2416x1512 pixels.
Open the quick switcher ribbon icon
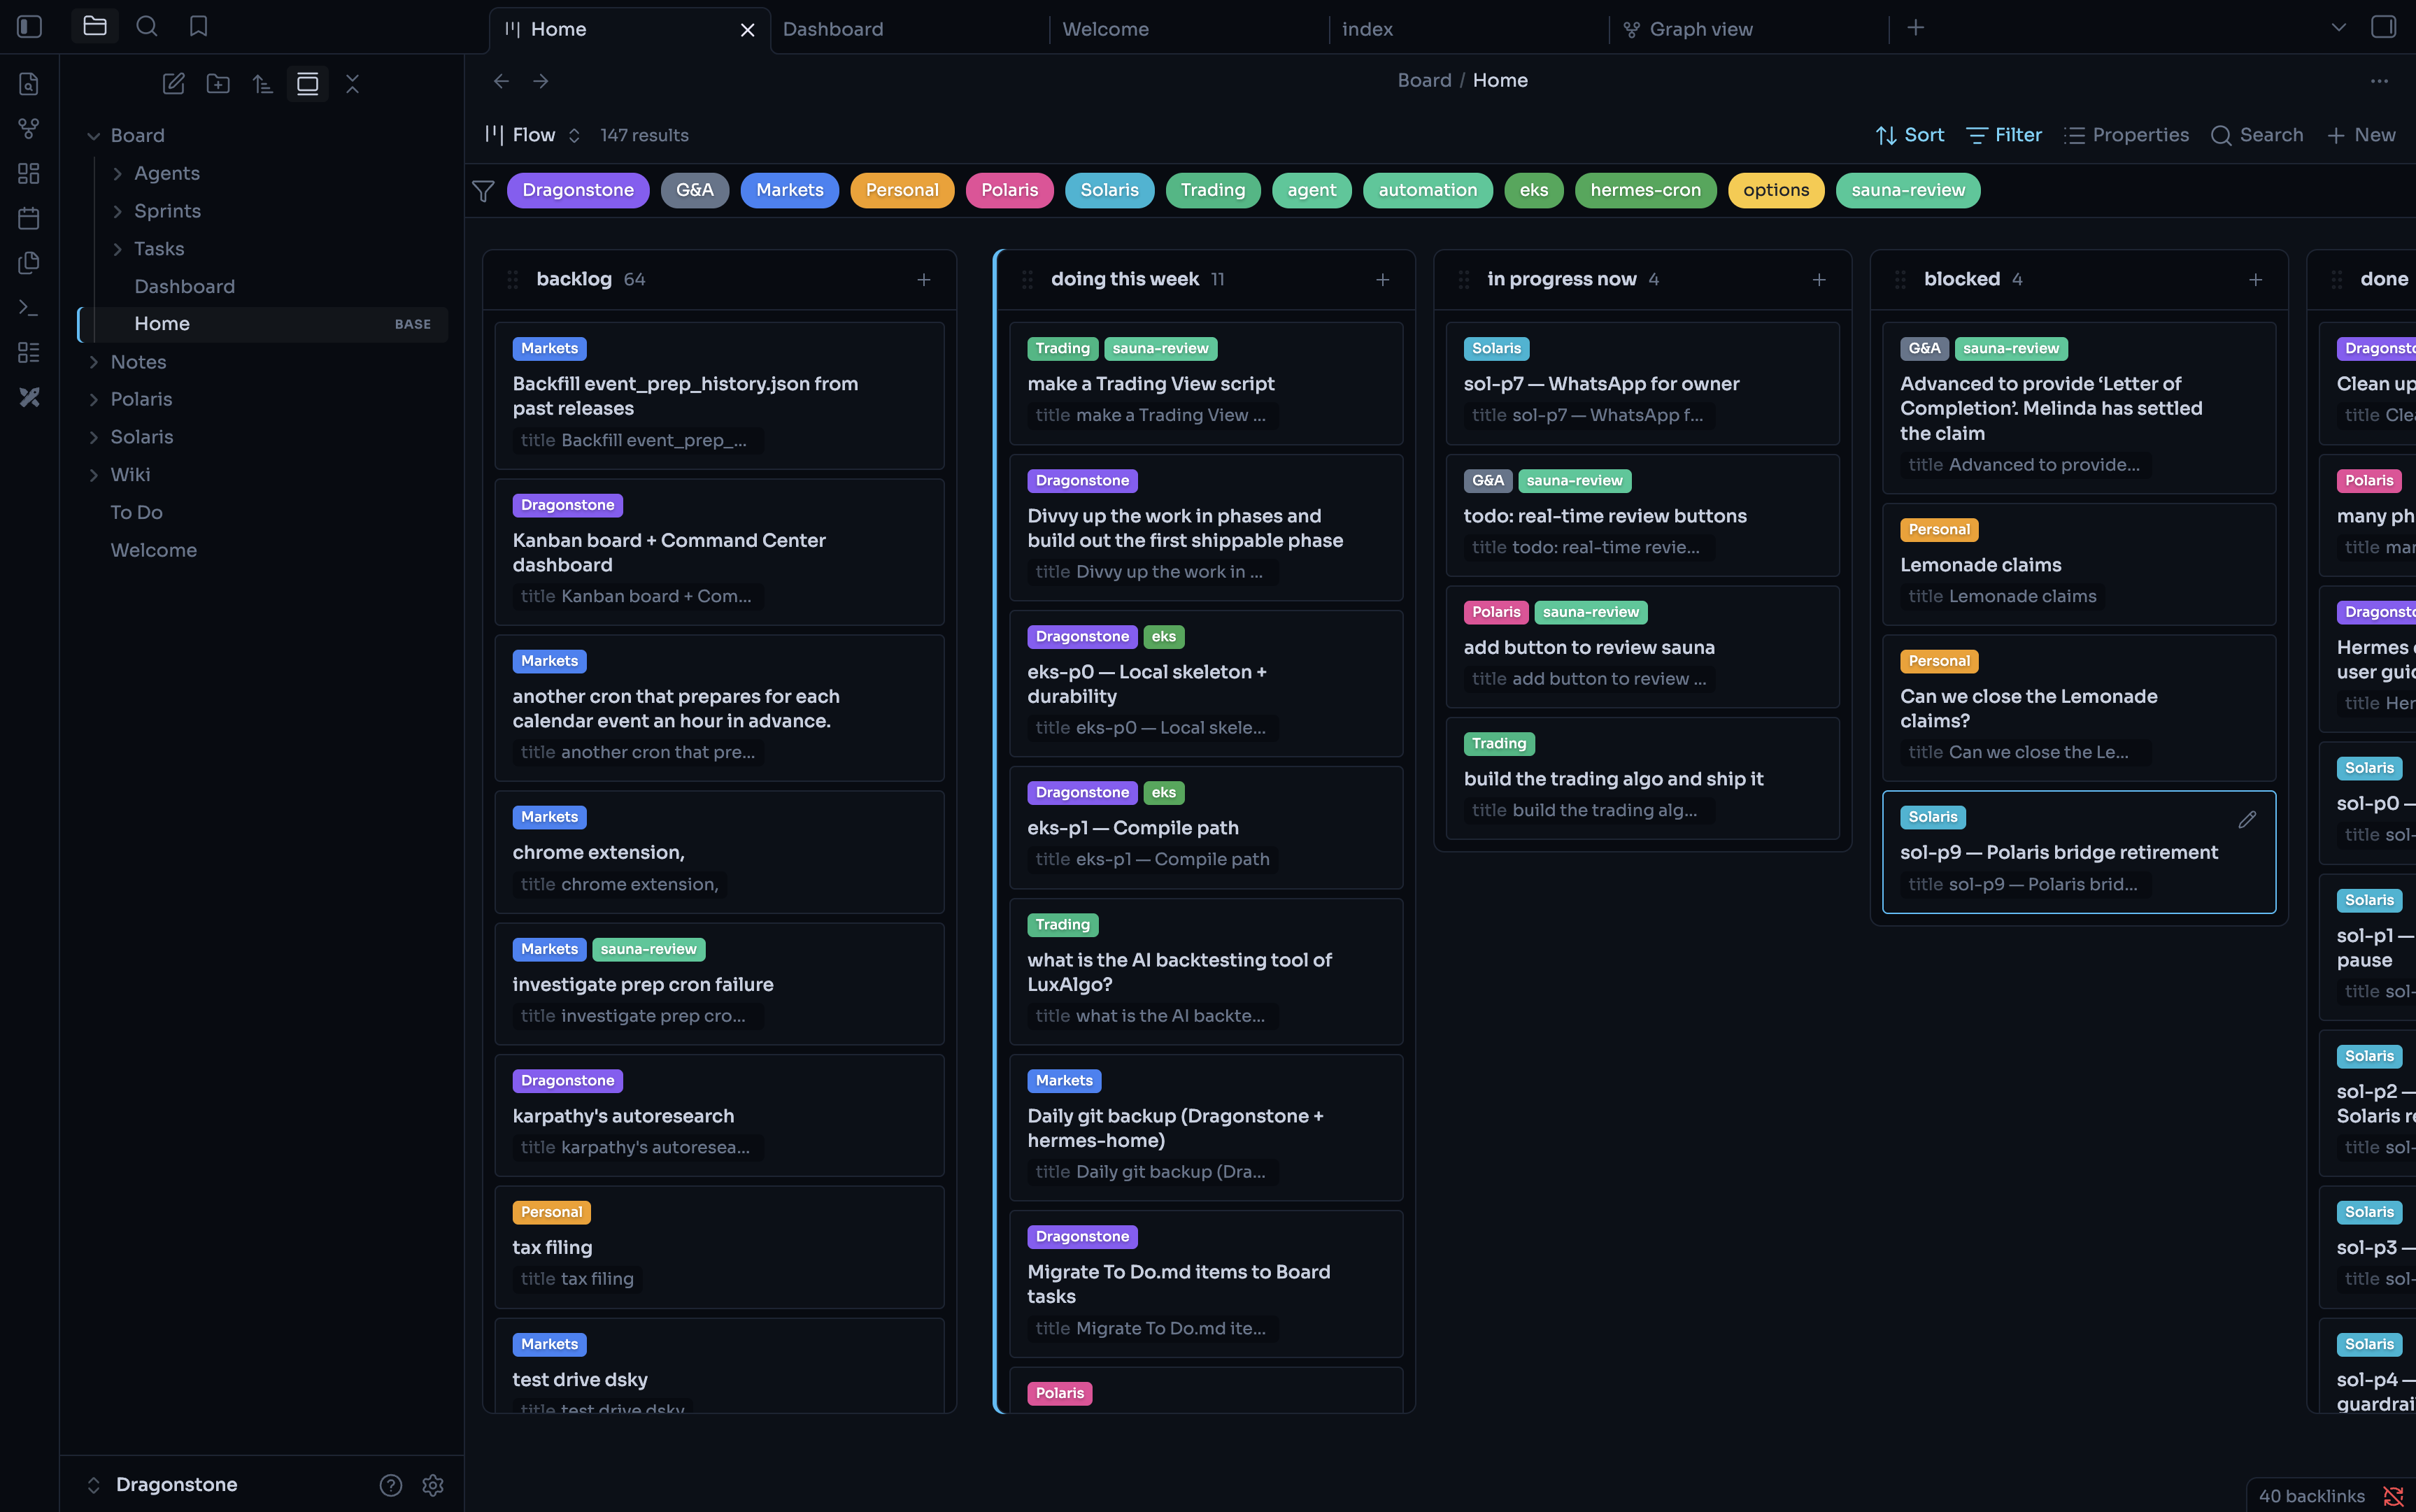click(x=29, y=84)
